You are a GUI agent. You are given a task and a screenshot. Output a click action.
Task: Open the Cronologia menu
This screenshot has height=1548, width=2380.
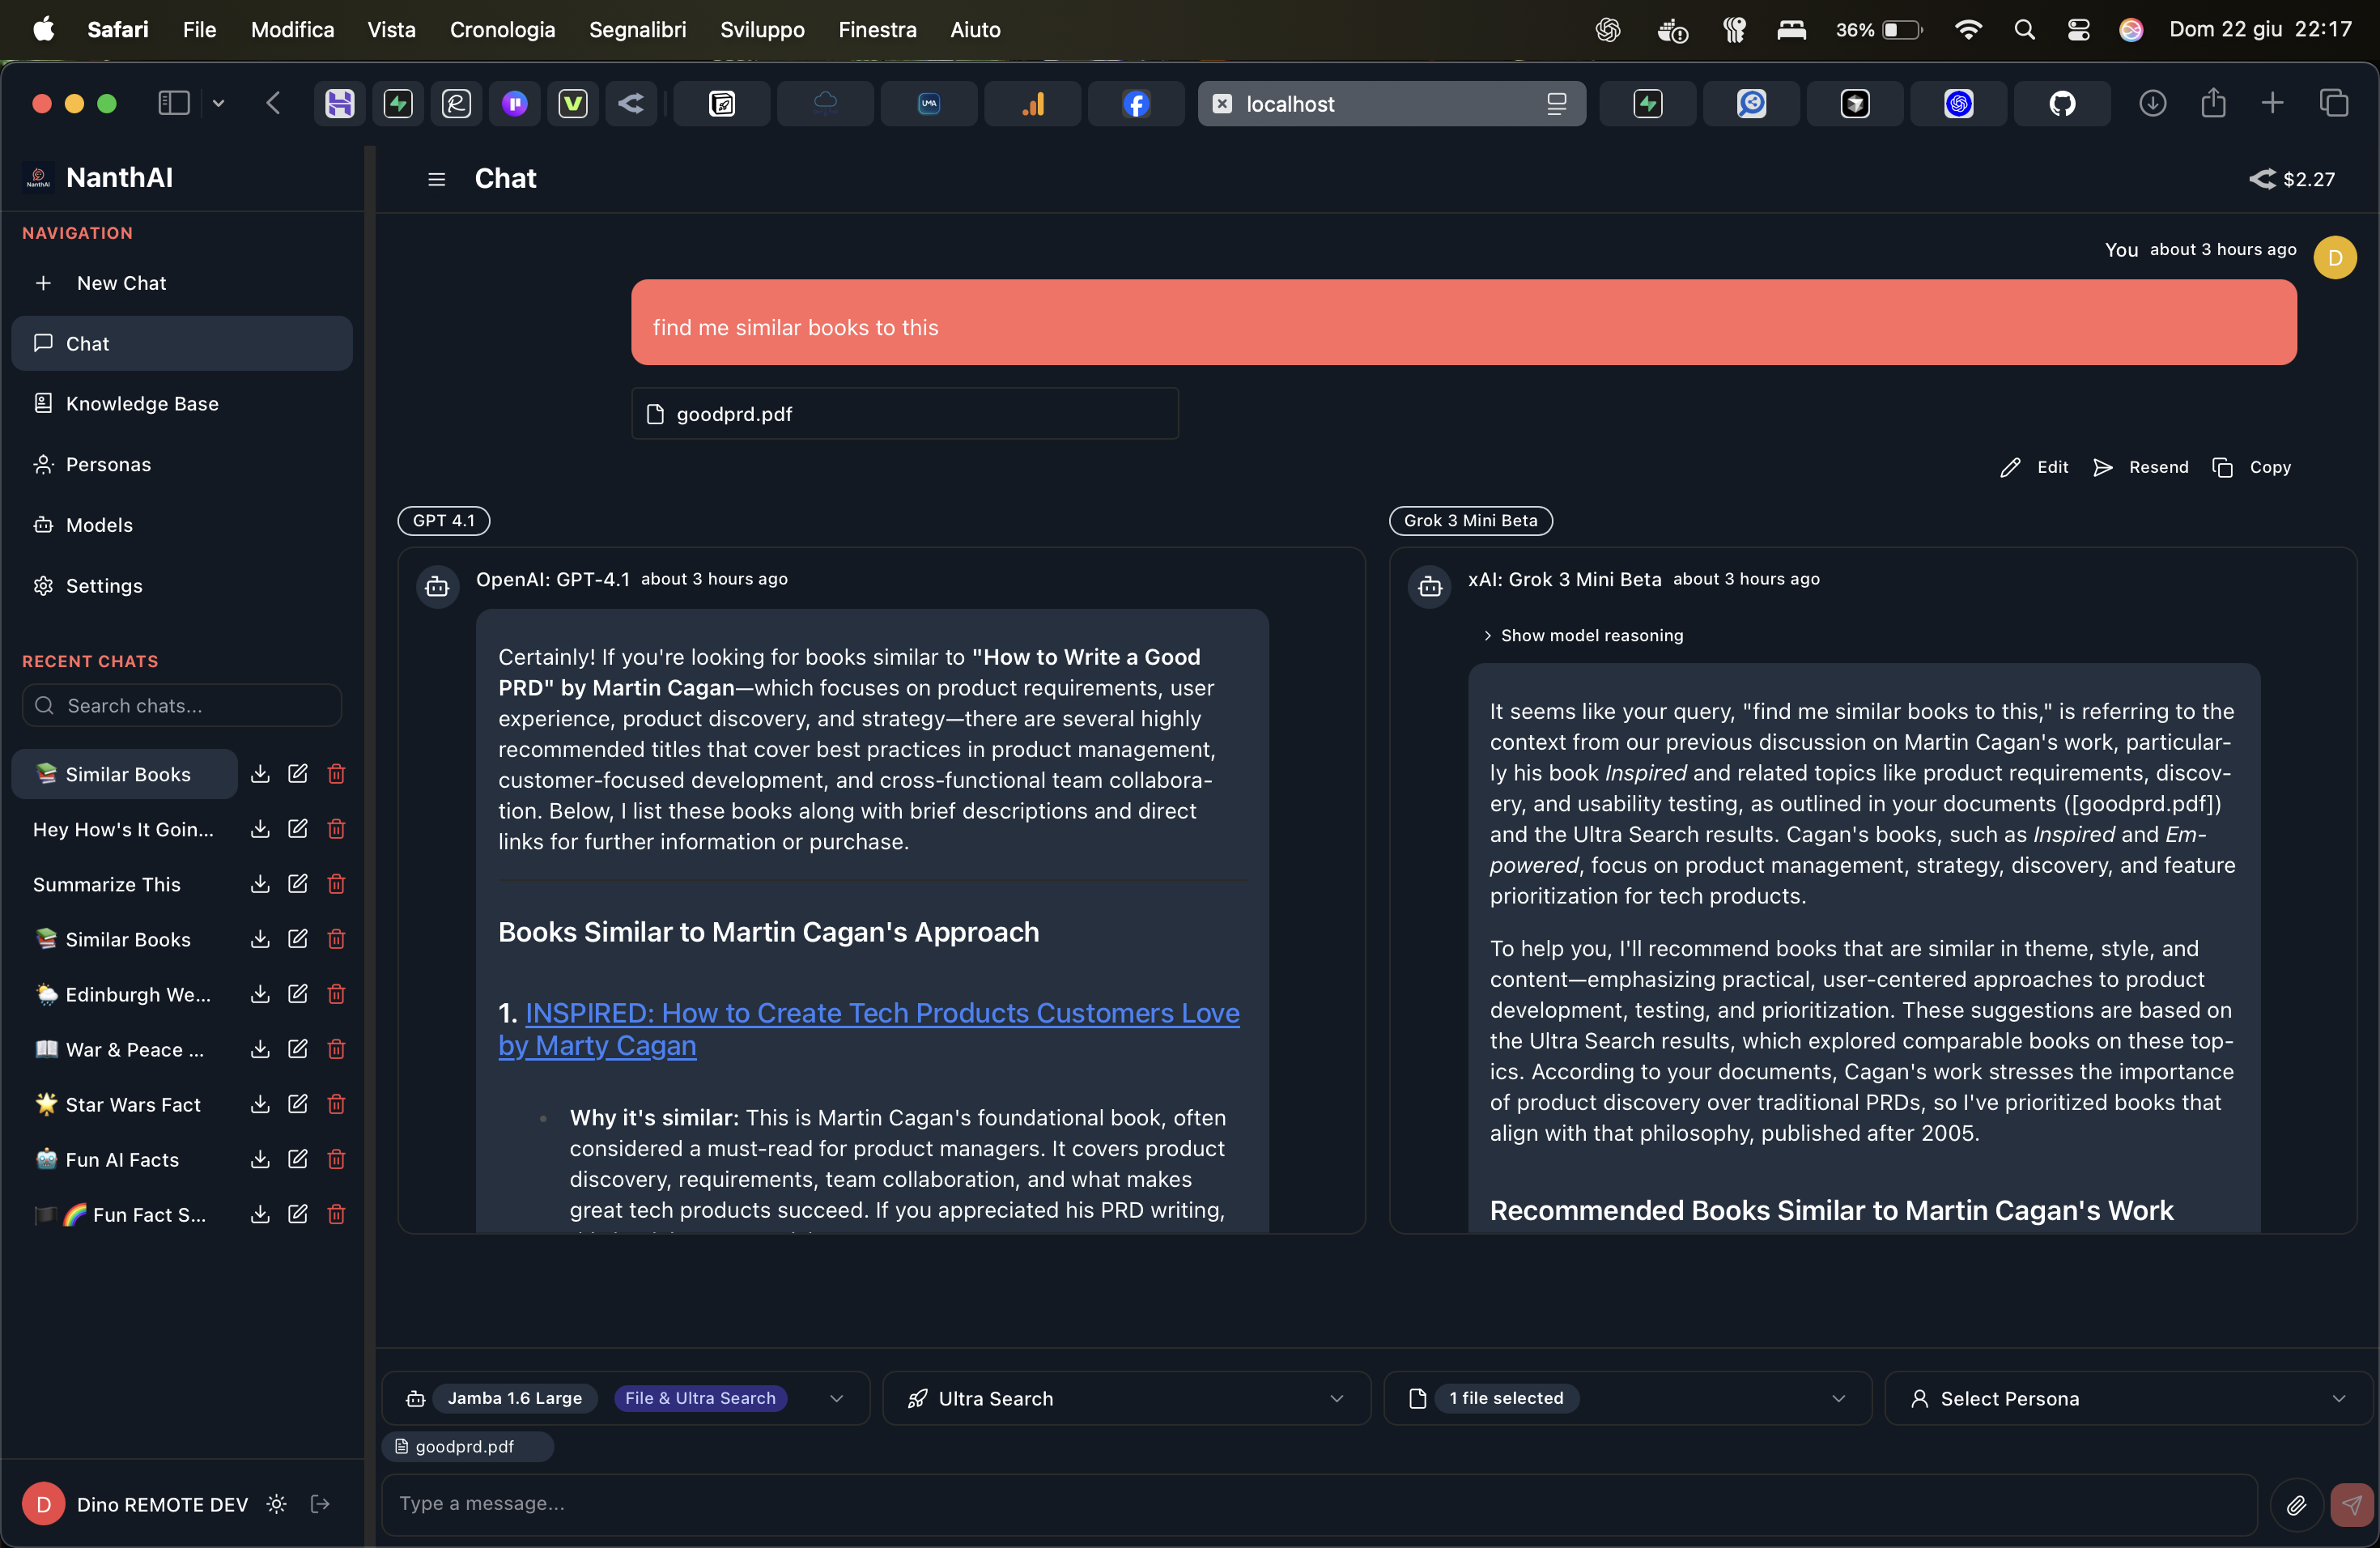pyautogui.click(x=502, y=30)
